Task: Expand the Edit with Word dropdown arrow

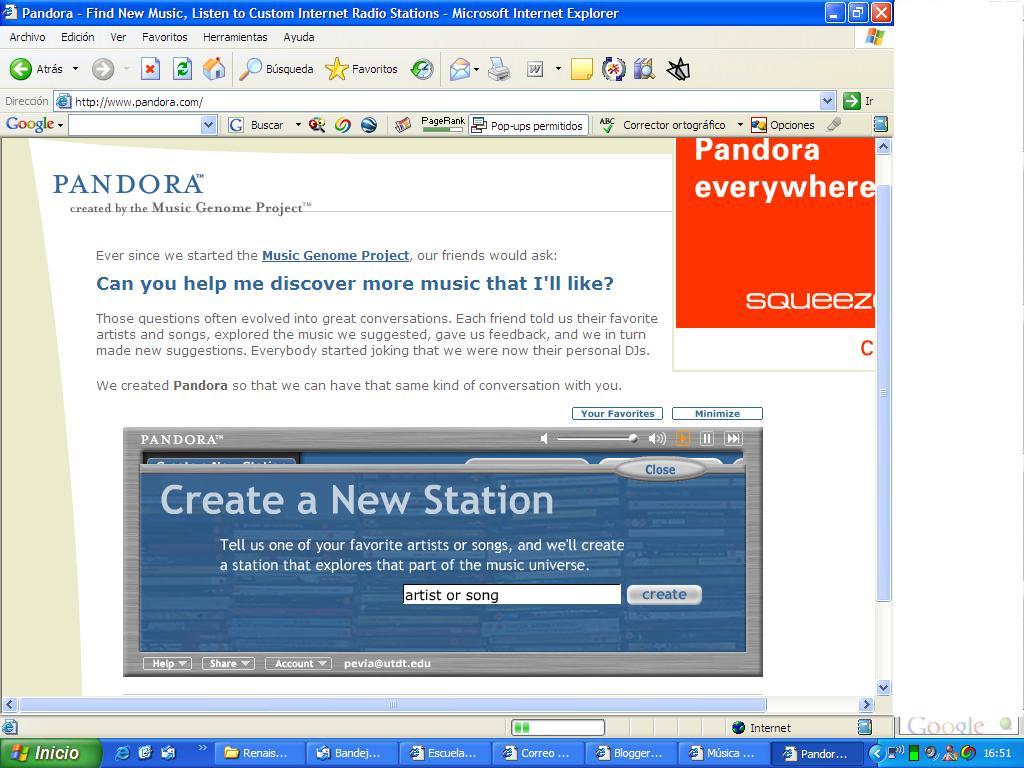Action: (x=558, y=69)
